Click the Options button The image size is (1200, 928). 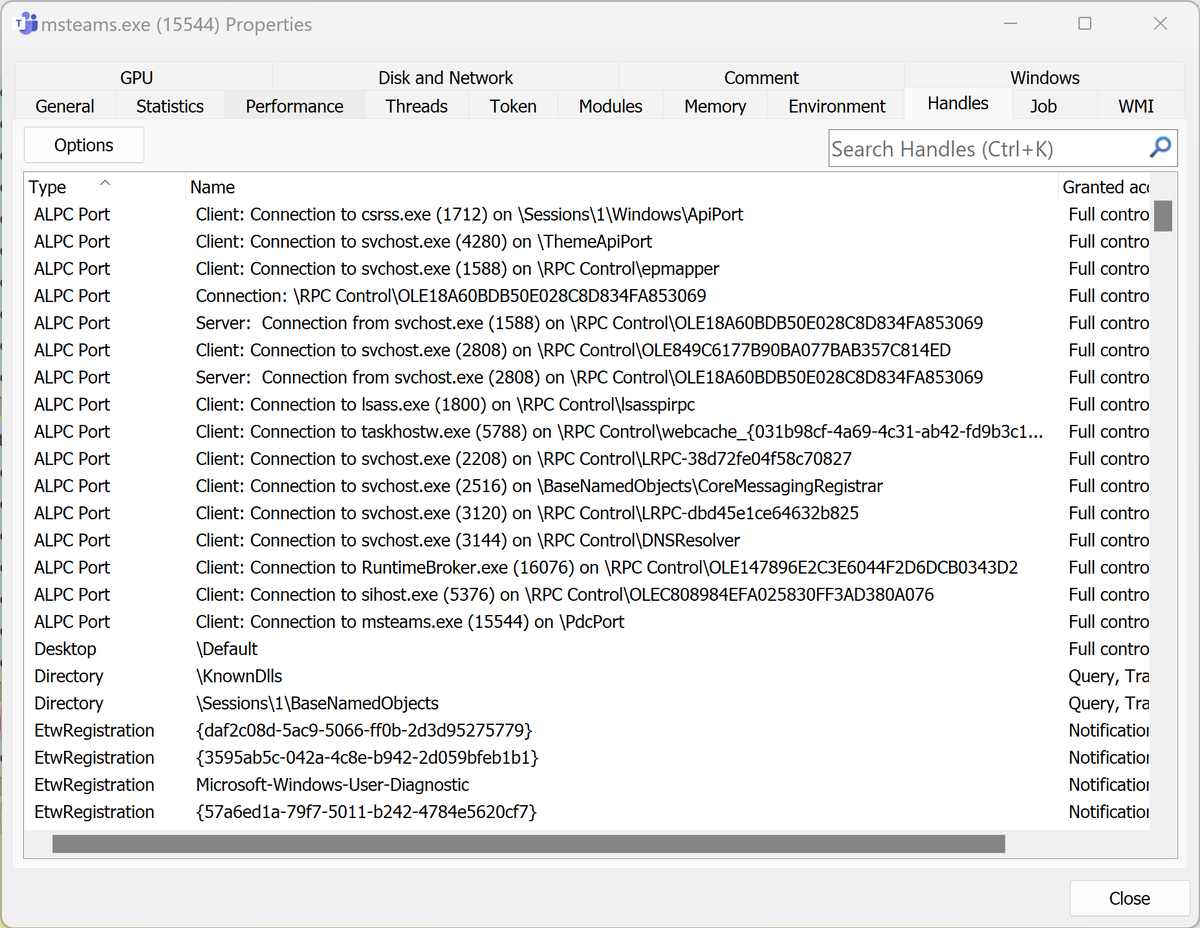pos(84,145)
